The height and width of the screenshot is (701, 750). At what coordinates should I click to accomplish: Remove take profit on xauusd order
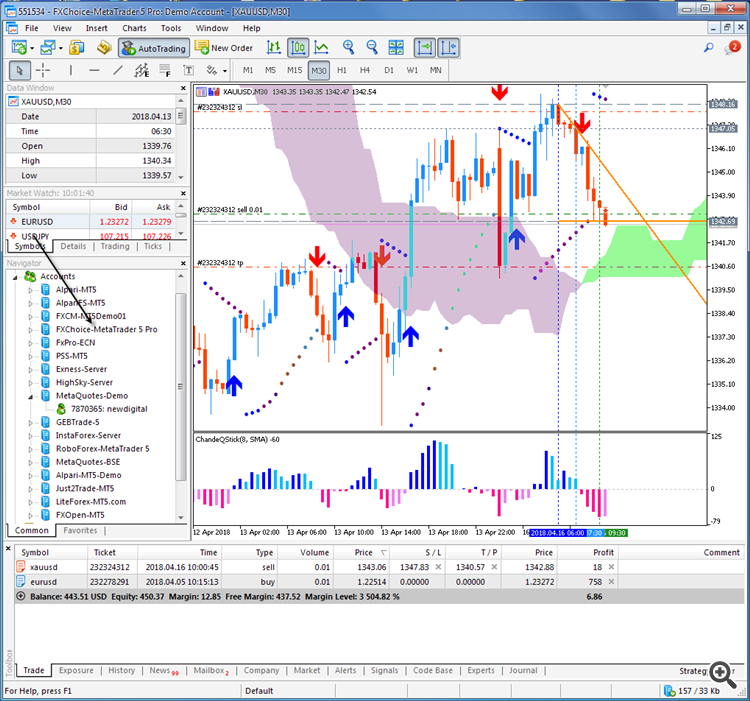click(x=494, y=567)
